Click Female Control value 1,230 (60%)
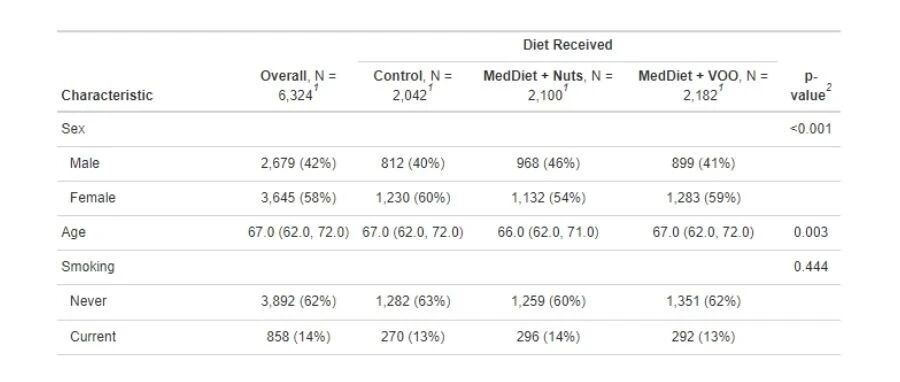Viewport: 900px width, 382px height. point(413,198)
